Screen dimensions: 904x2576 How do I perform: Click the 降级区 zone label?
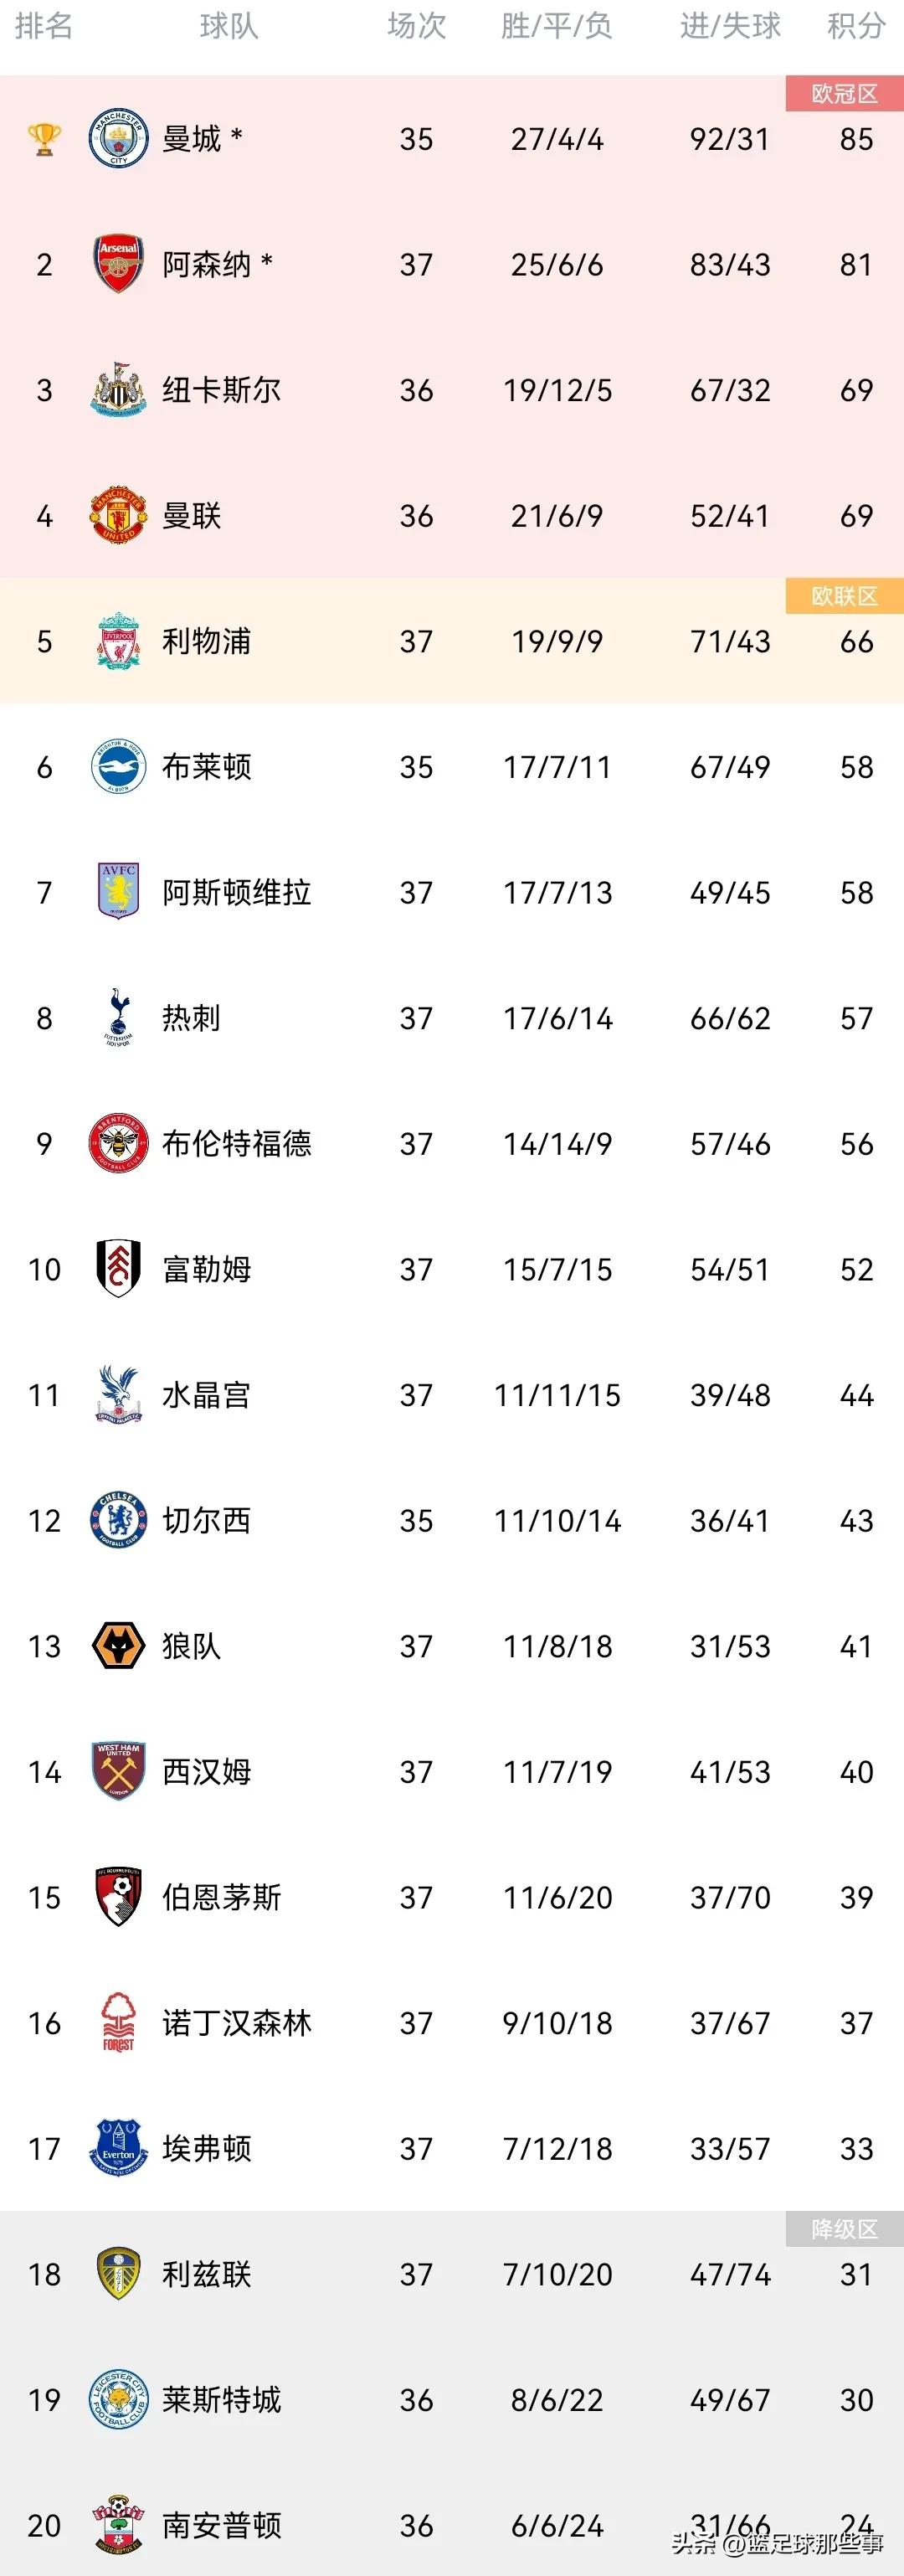844,2229
